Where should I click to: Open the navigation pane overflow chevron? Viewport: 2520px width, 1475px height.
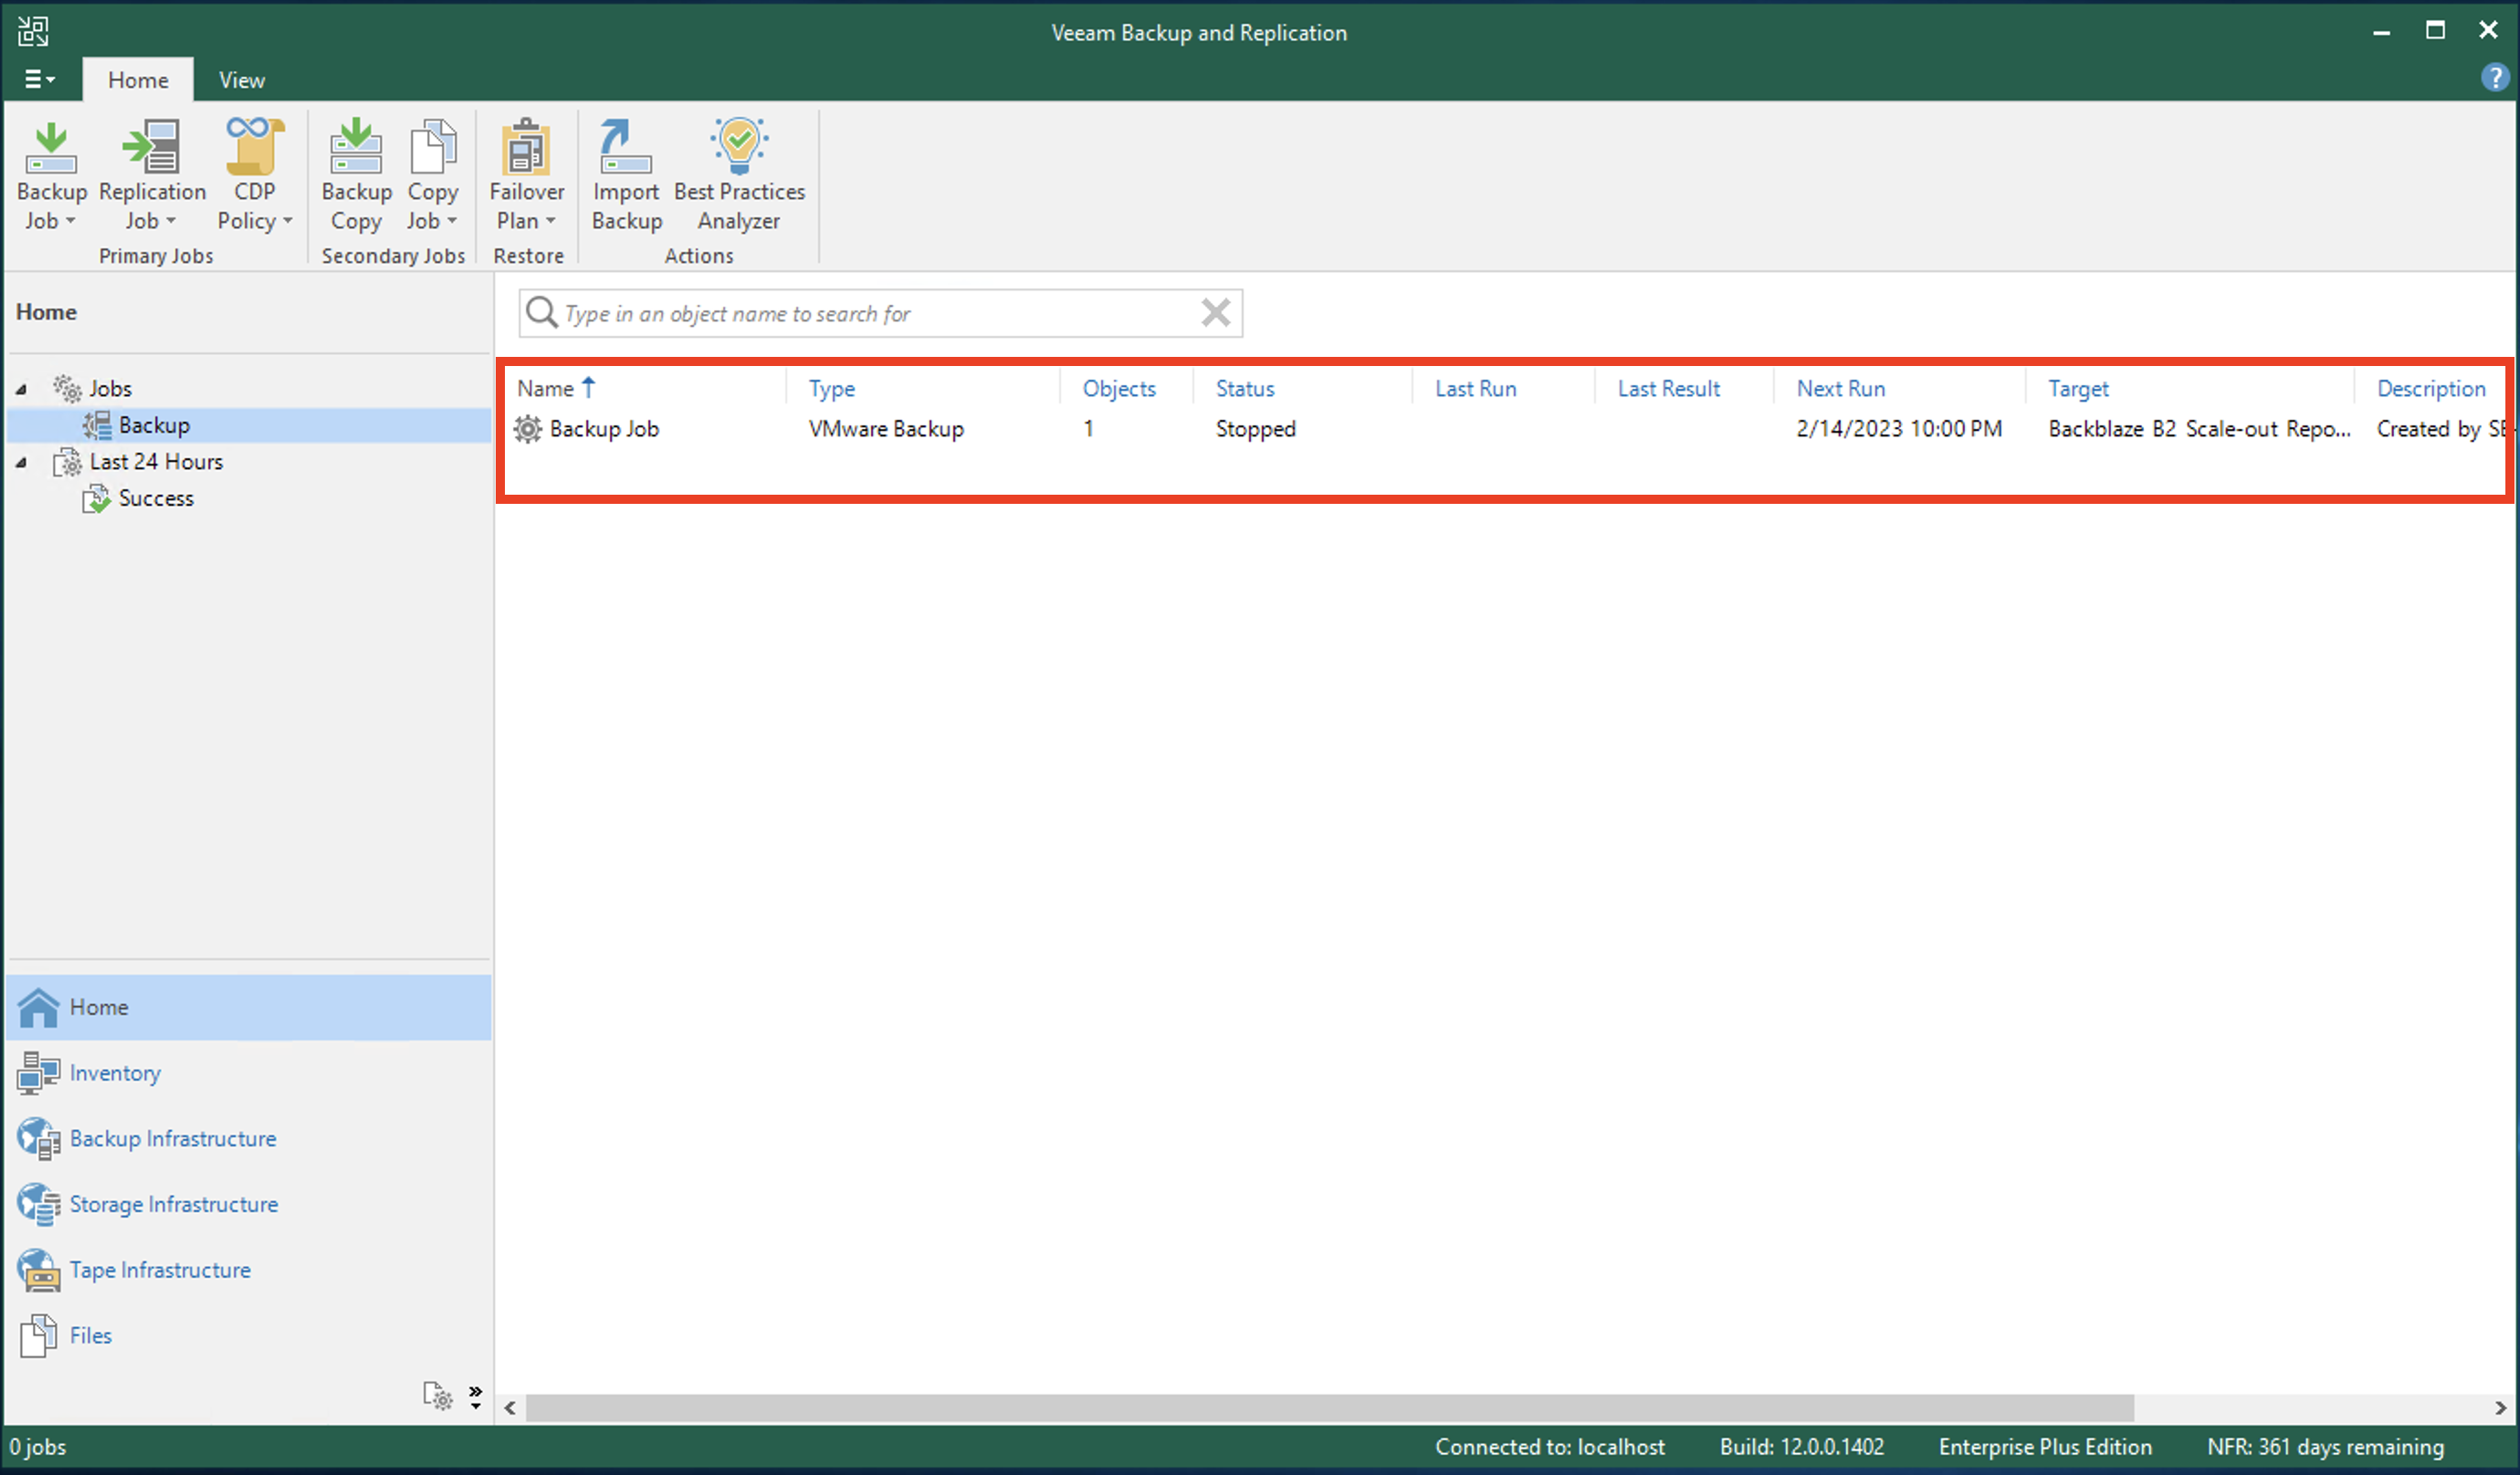point(476,1397)
